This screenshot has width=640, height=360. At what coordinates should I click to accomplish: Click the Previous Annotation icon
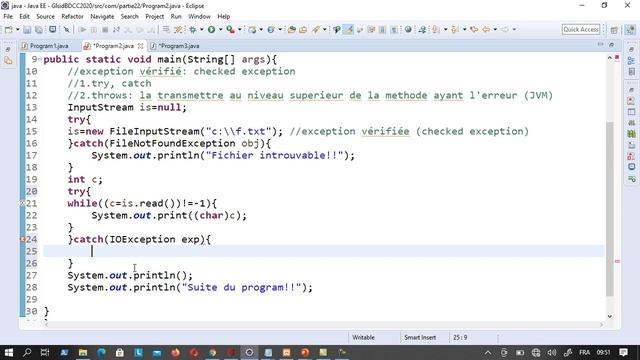455,29
